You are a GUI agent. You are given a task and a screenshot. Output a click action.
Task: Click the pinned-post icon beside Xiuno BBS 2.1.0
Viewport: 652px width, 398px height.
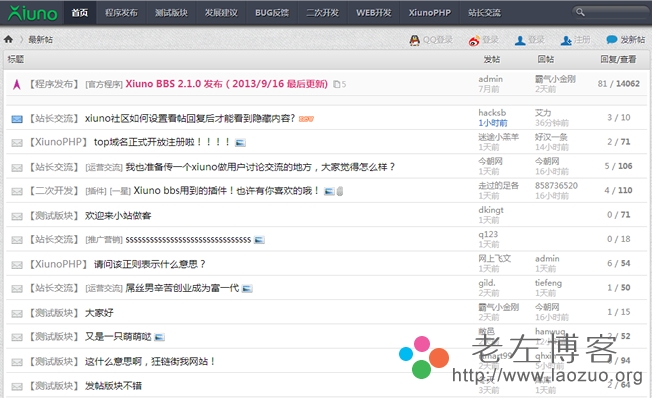17,84
